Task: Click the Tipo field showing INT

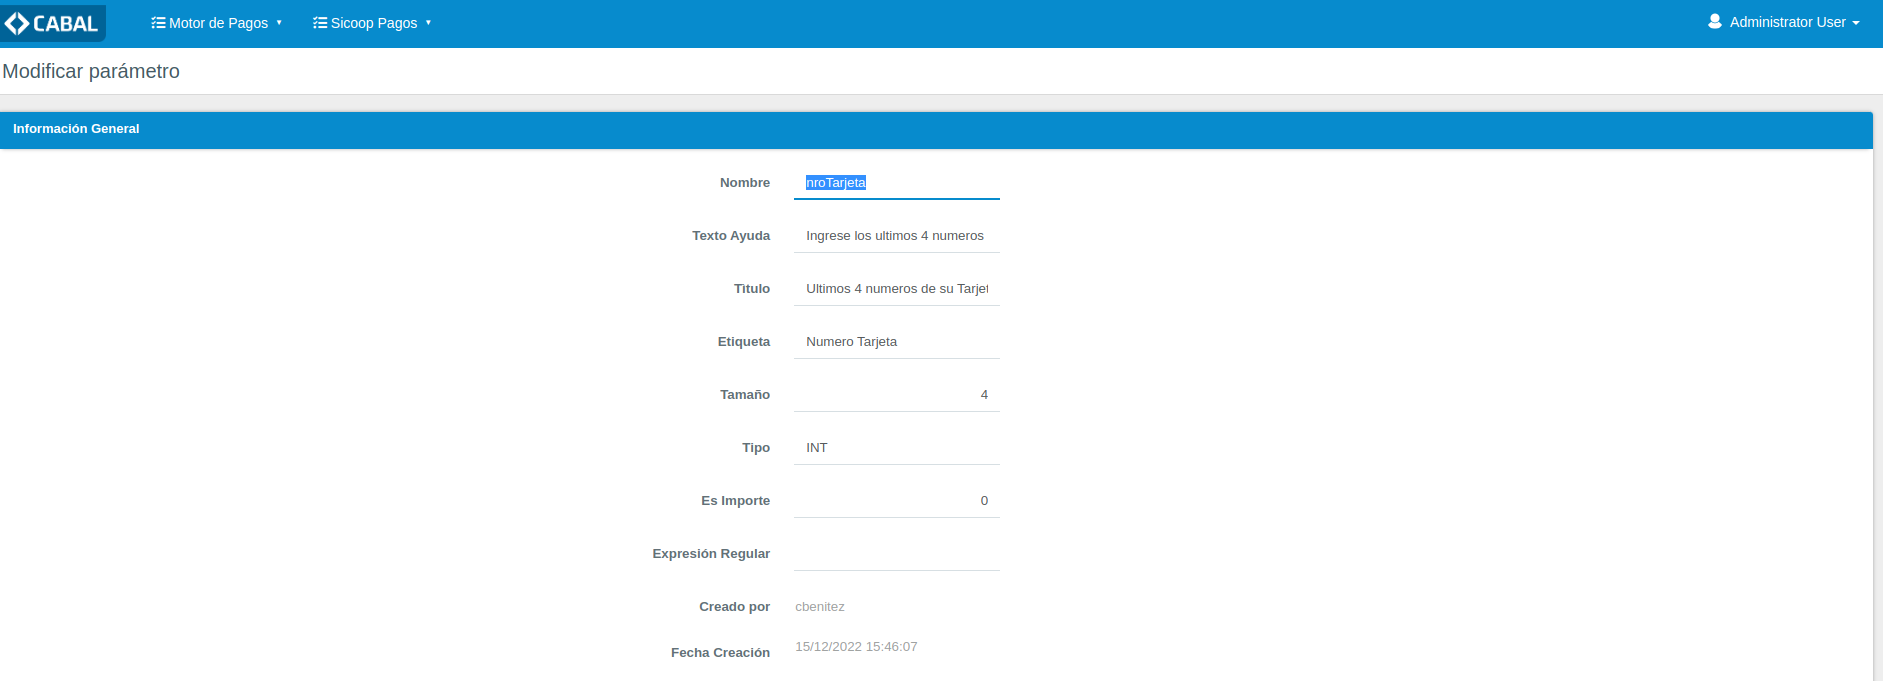Action: 896,448
